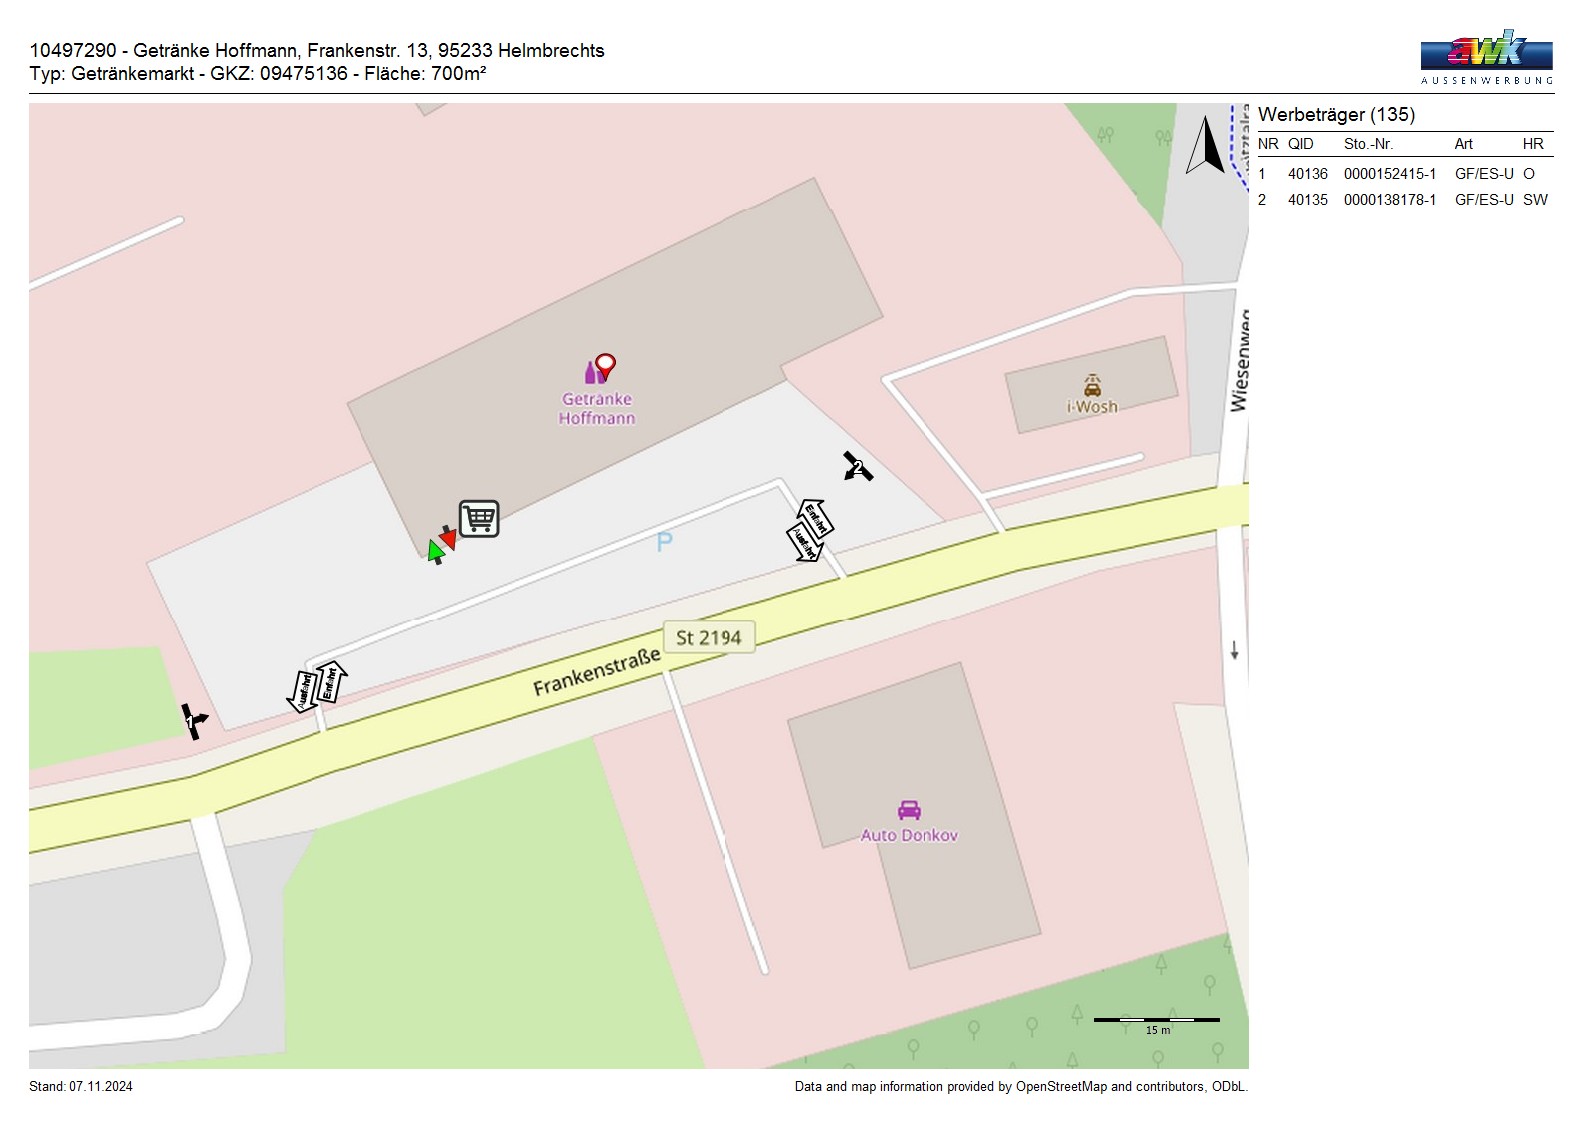Click the OpenStreetMap attribution text
Image resolution: width=1587 pixels, height=1123 pixels.
click(1020, 1087)
